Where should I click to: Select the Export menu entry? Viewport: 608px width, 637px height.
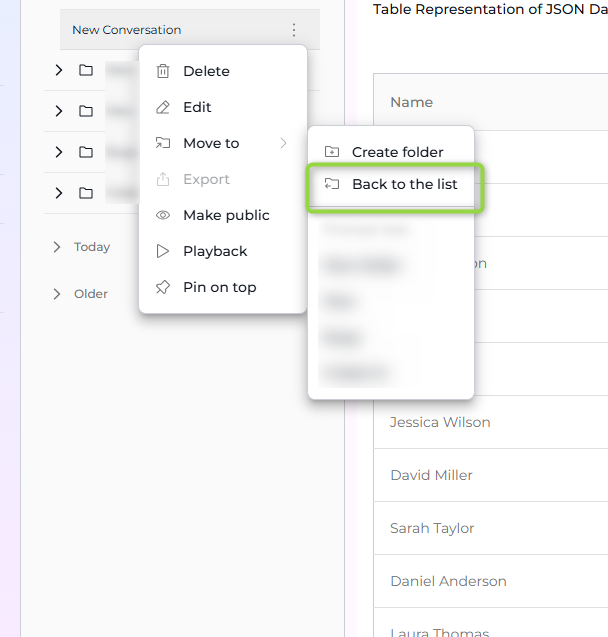click(223, 179)
